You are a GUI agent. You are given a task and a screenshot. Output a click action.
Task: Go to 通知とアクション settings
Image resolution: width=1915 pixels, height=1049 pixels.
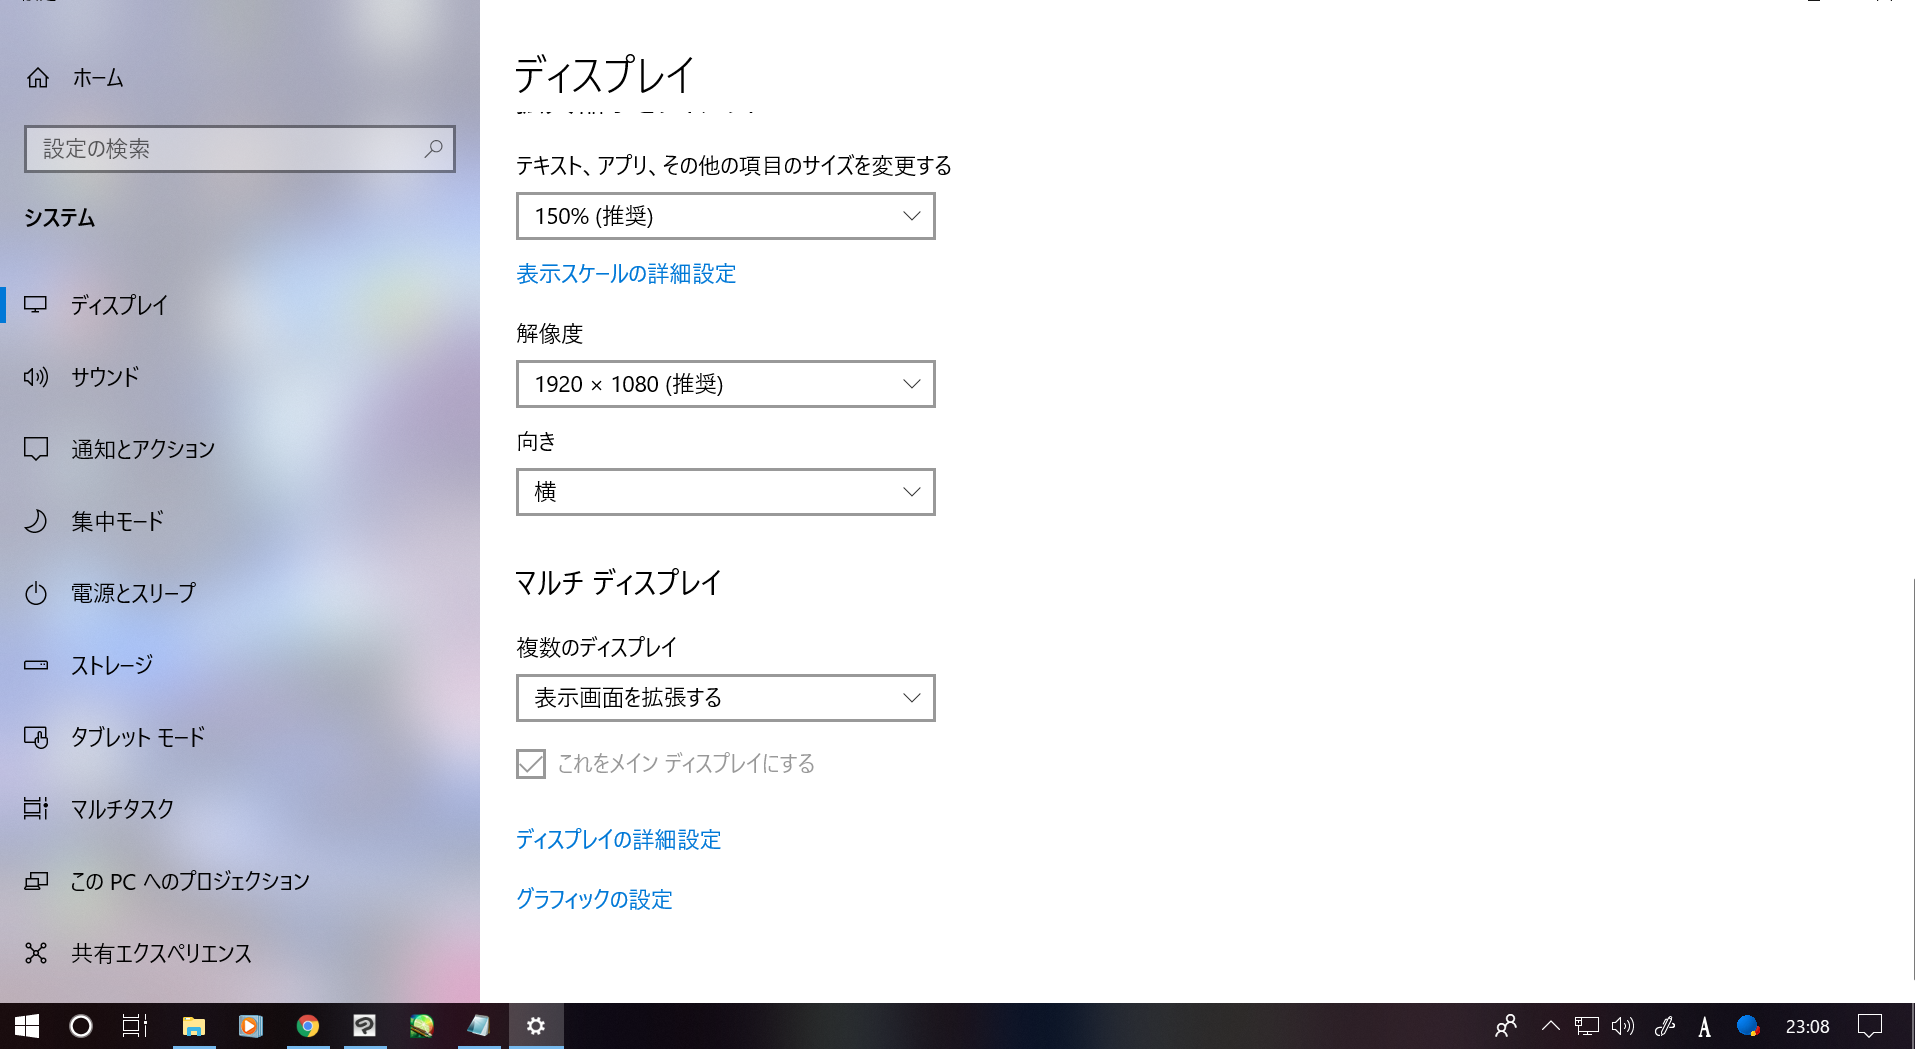coord(240,449)
